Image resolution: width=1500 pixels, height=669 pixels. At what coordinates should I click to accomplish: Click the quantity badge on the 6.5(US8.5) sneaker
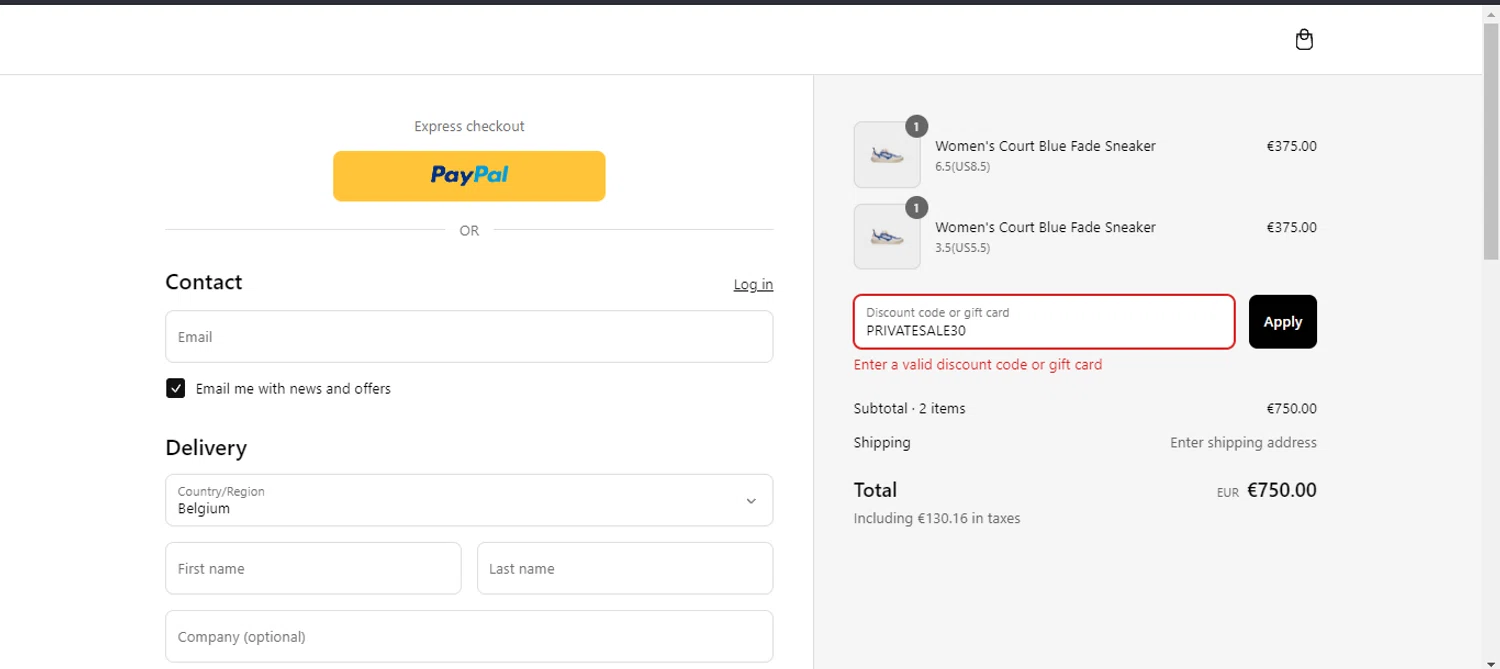916,126
